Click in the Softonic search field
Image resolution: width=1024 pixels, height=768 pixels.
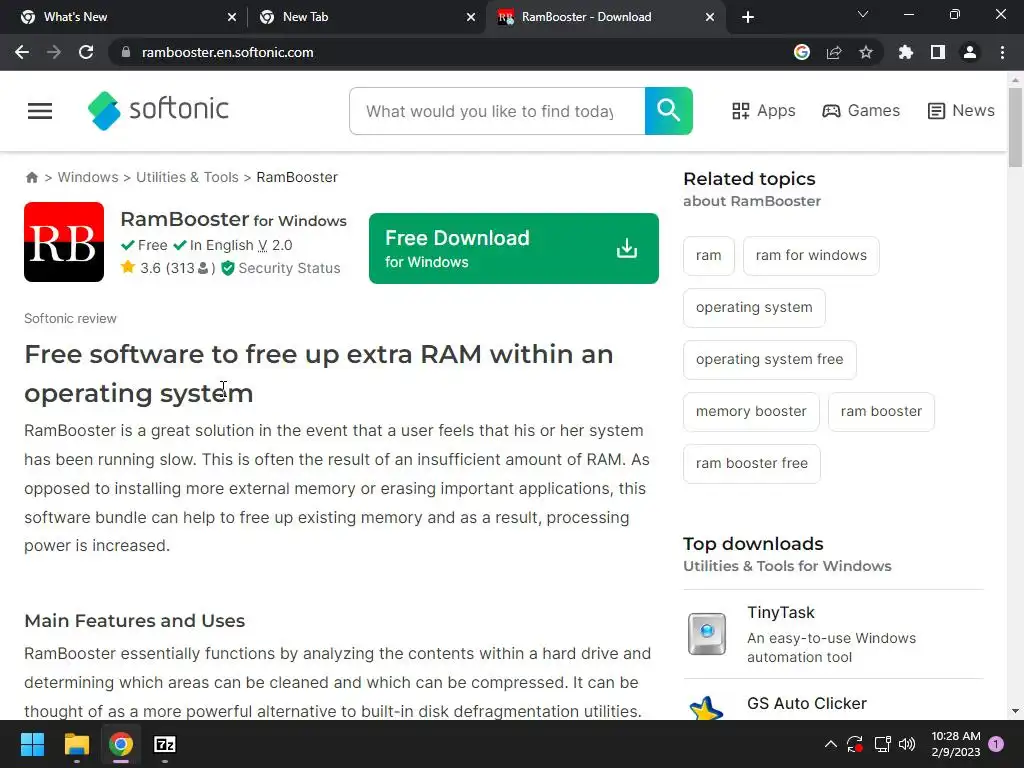(x=497, y=111)
